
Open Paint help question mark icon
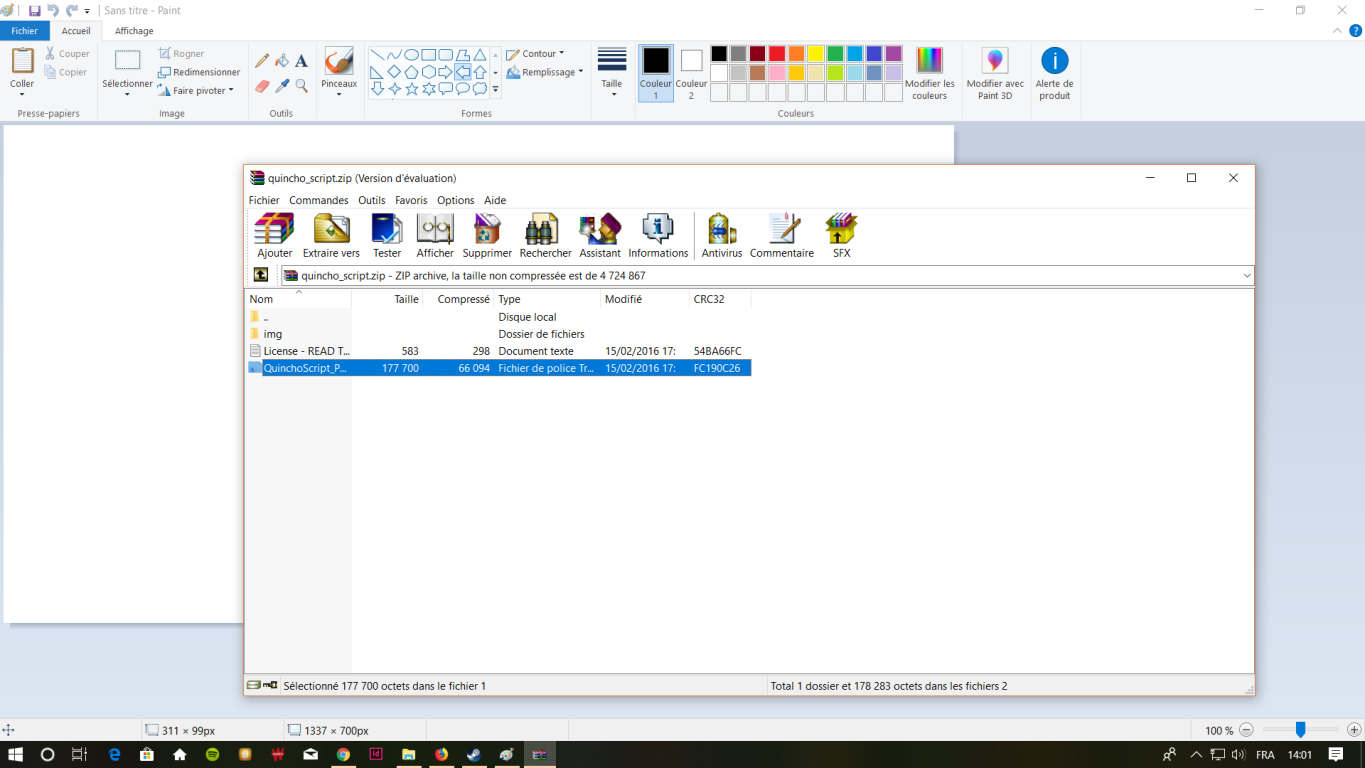click(1355, 31)
